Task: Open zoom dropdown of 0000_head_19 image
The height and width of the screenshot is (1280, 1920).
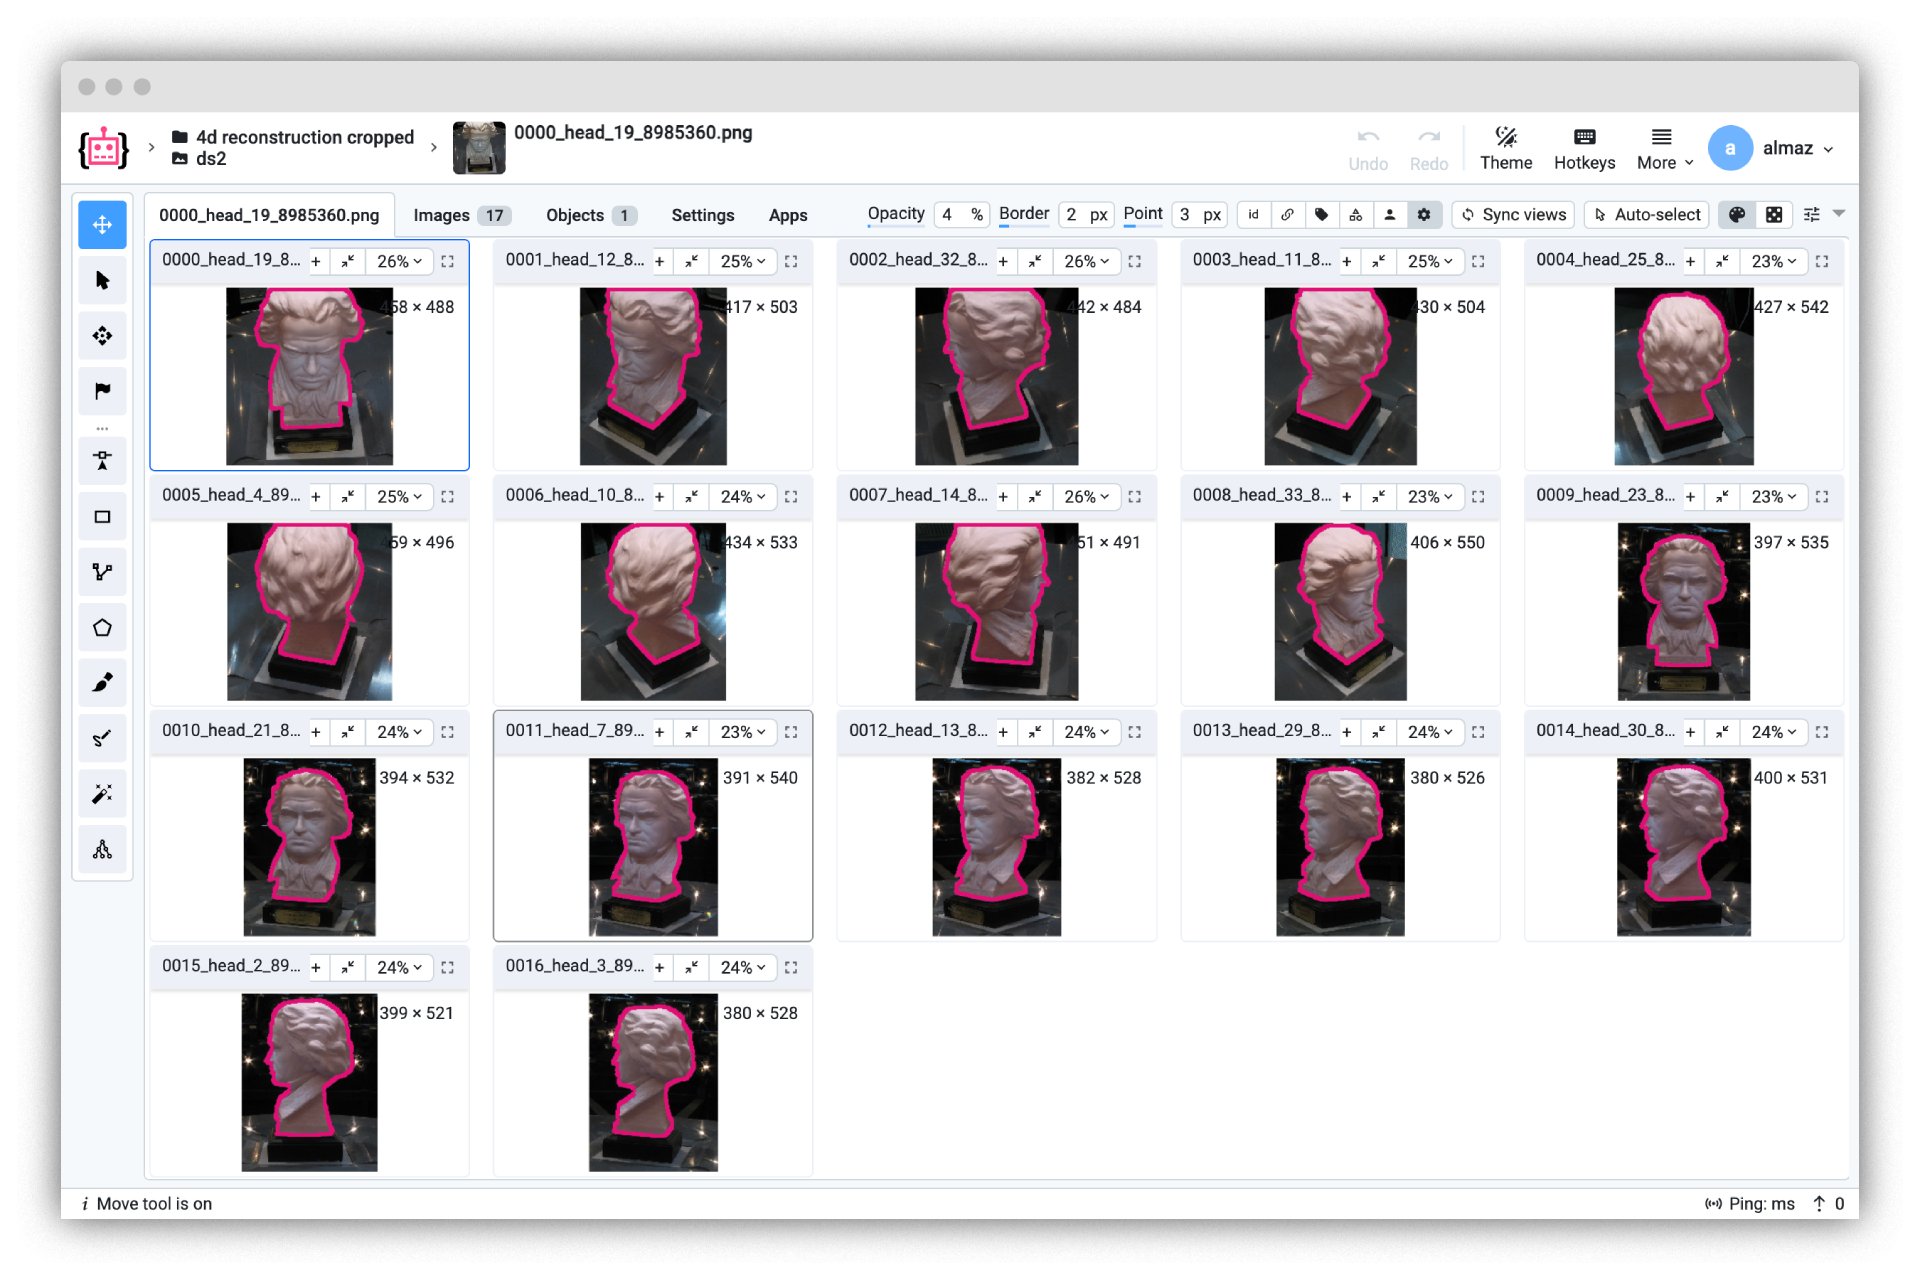Action: [x=399, y=261]
